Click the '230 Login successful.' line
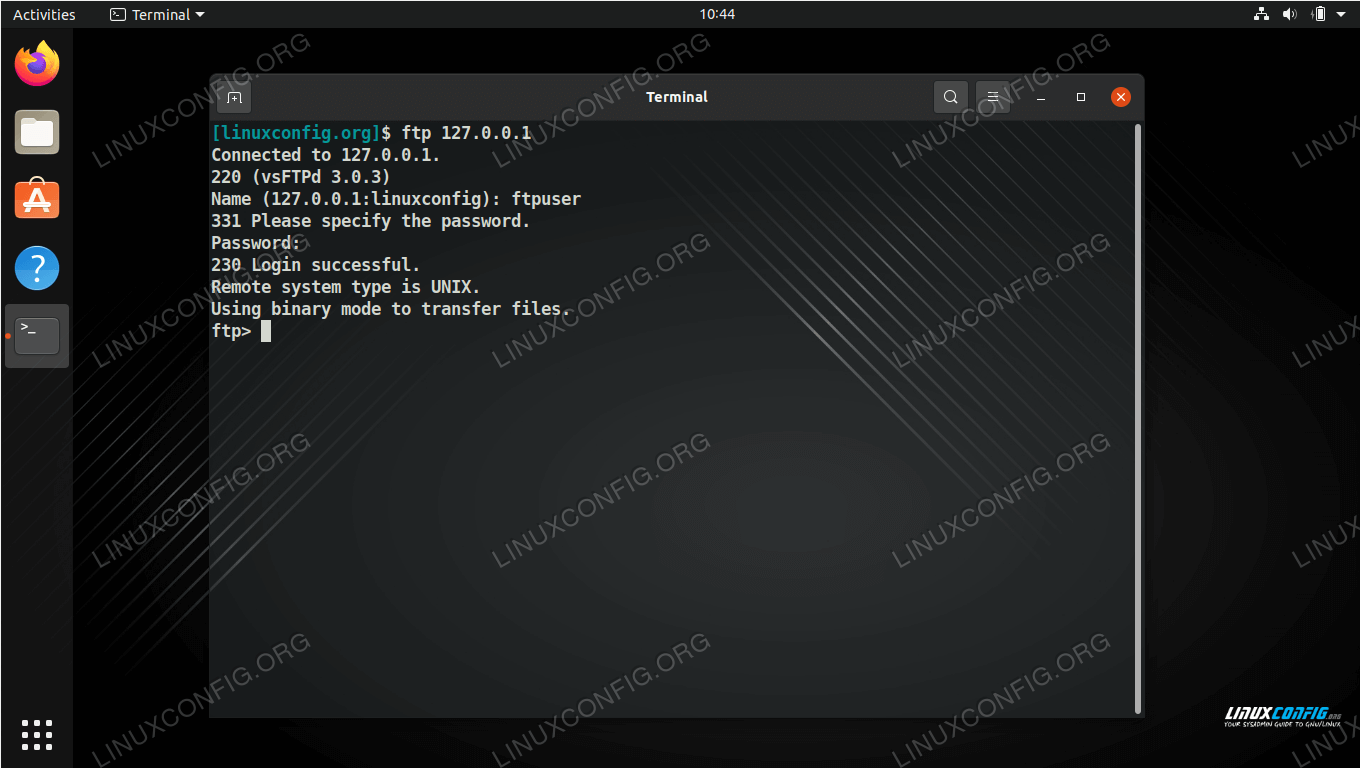This screenshot has width=1360, height=768. [316, 265]
